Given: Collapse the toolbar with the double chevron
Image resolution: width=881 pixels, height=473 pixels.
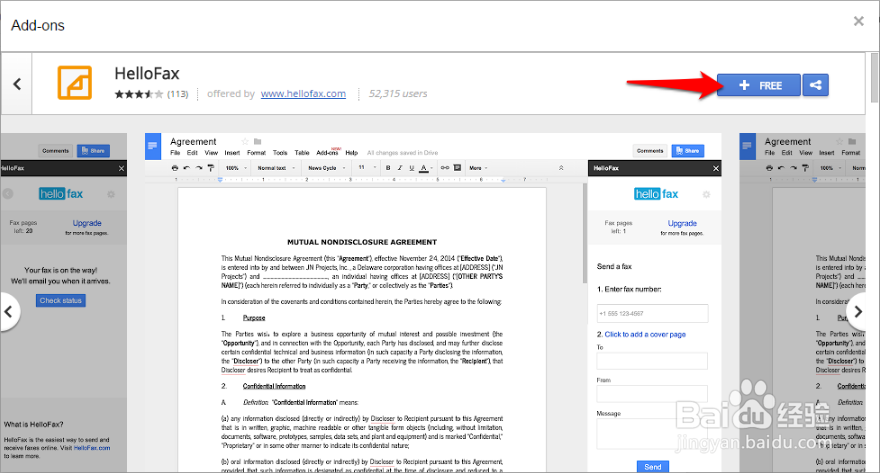Looking at the screenshot, I should click(x=561, y=168).
